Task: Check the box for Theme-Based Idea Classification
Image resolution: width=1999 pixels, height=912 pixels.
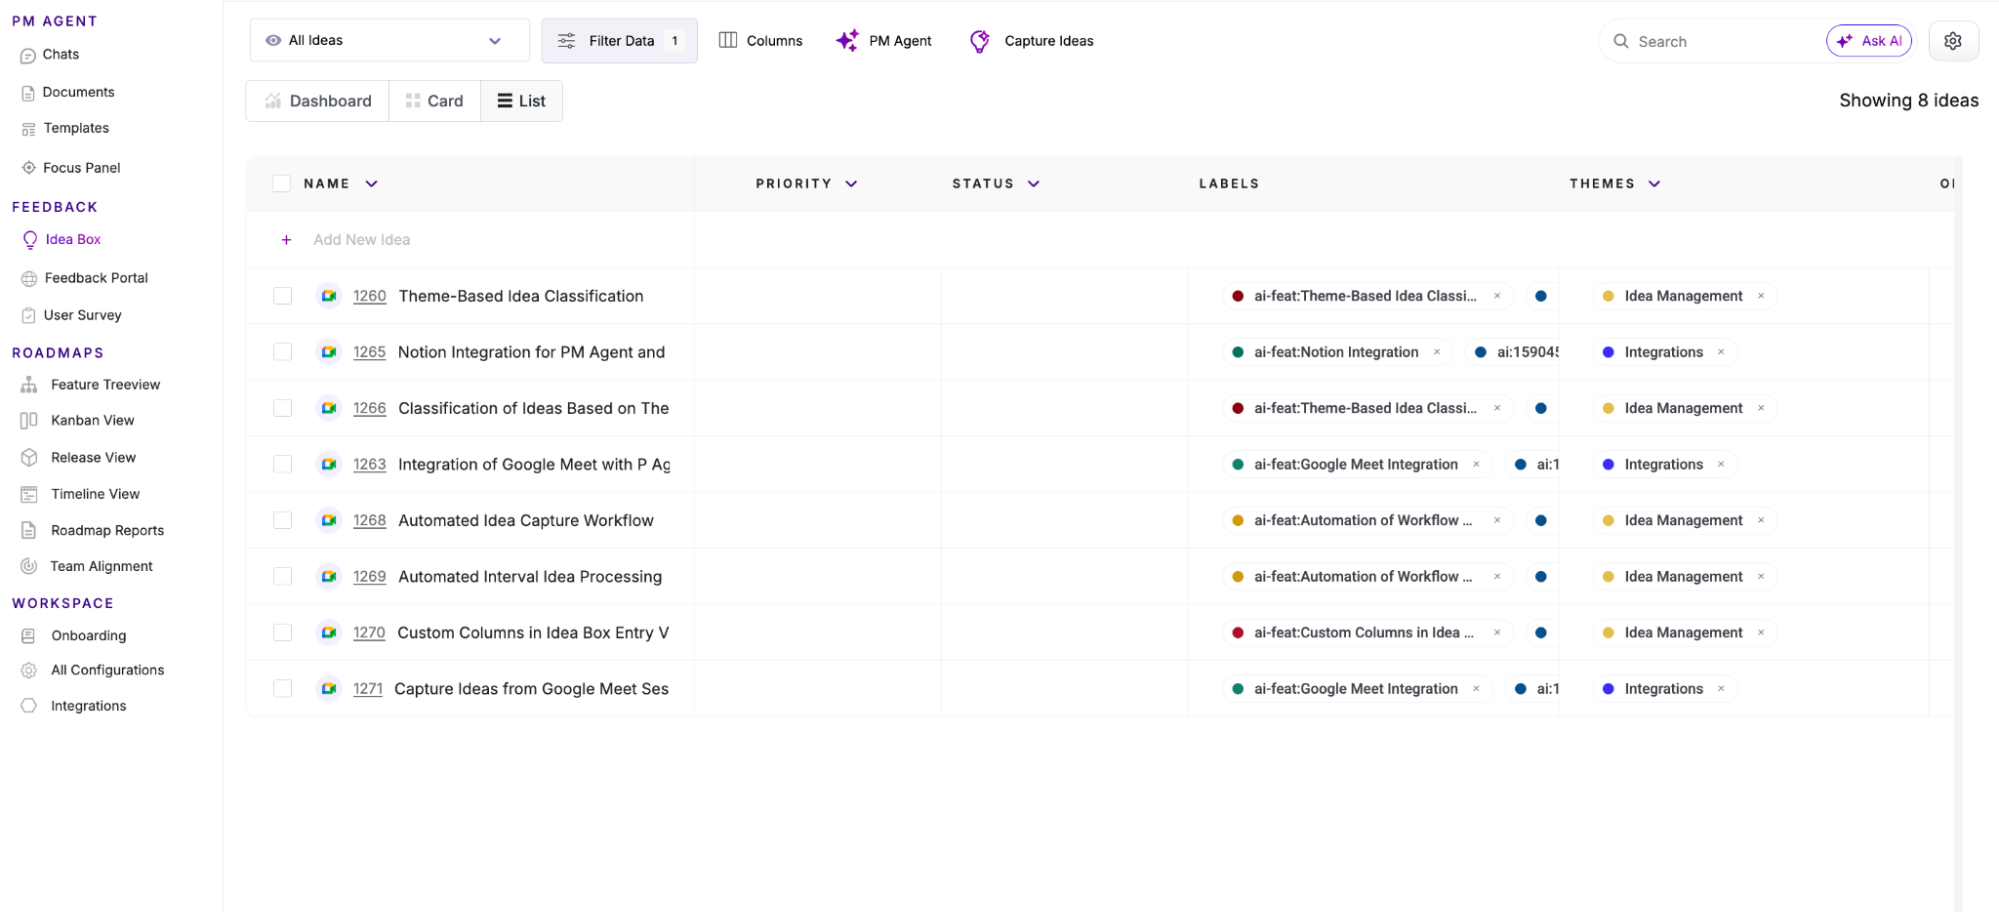Action: tap(282, 296)
